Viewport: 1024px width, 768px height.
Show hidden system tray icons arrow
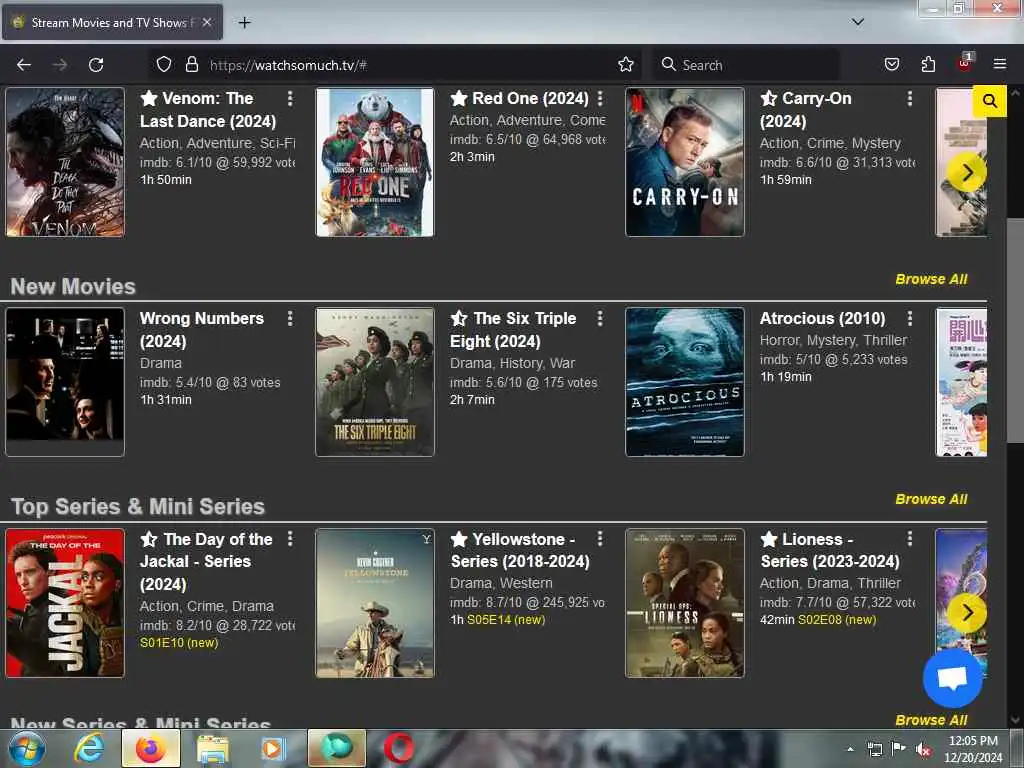point(850,749)
